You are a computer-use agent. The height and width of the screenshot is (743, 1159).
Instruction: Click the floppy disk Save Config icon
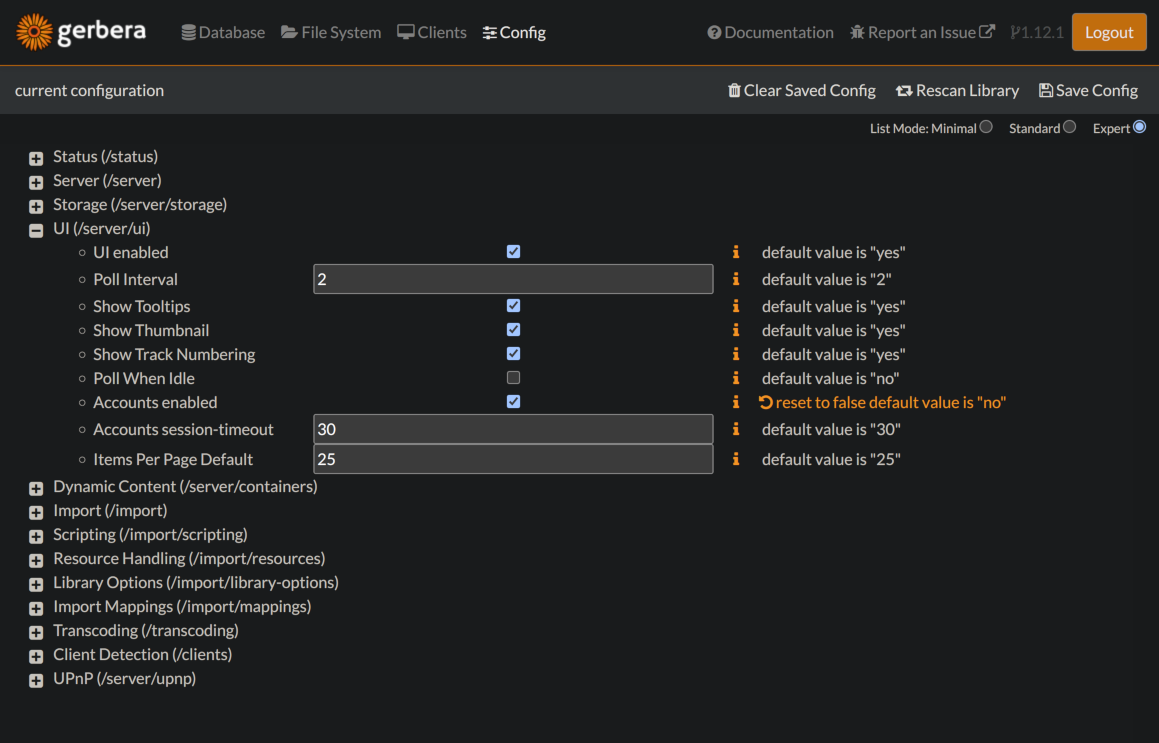pos(1046,91)
